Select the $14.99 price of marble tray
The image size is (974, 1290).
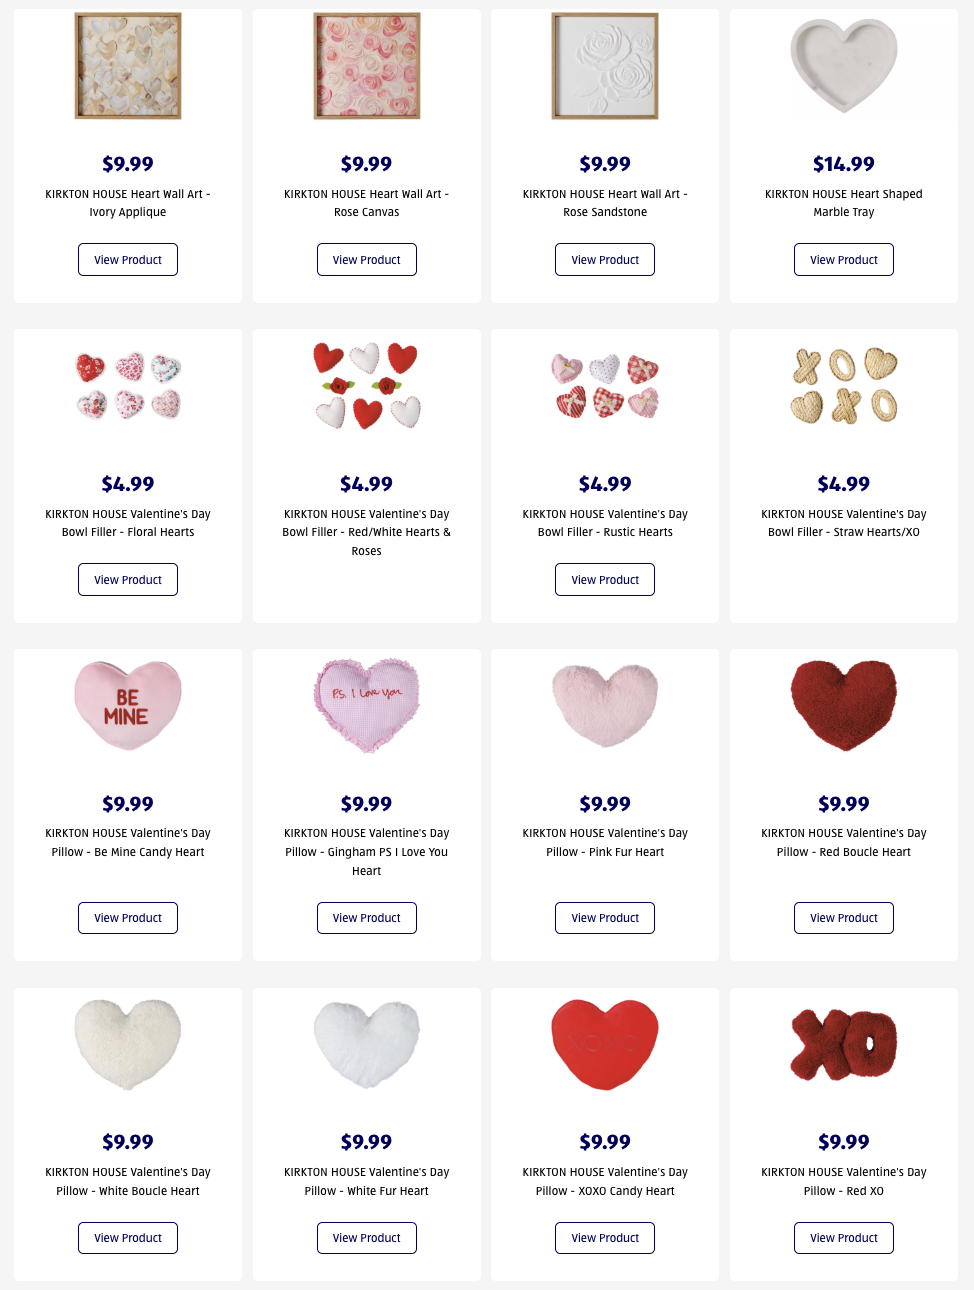(844, 164)
